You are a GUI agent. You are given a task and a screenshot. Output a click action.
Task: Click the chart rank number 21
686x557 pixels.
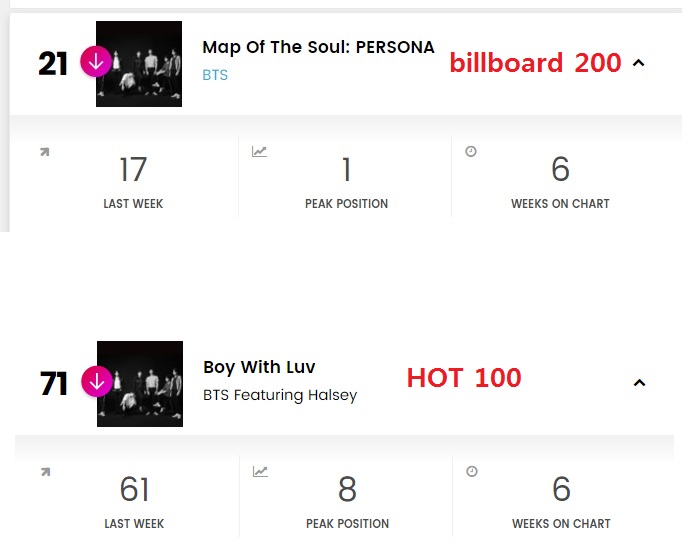coord(52,64)
